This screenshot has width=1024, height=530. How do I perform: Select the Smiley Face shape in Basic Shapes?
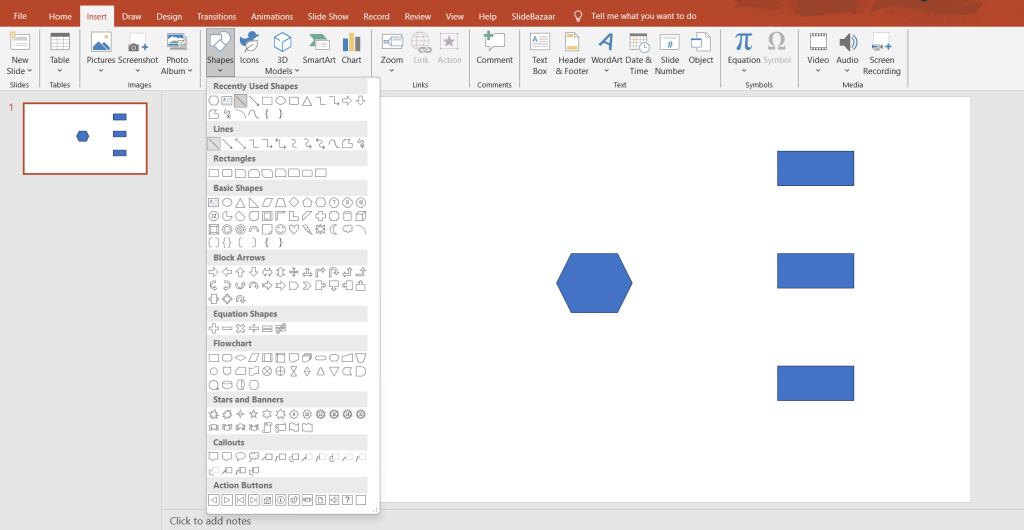coord(281,229)
